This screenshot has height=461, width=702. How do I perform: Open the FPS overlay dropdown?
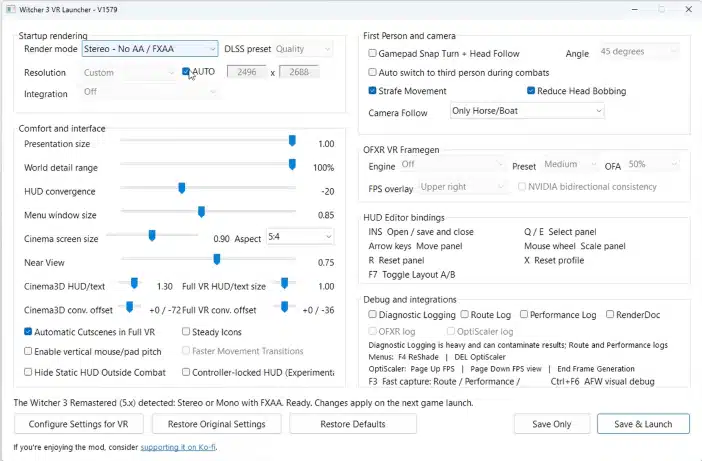pyautogui.click(x=461, y=187)
